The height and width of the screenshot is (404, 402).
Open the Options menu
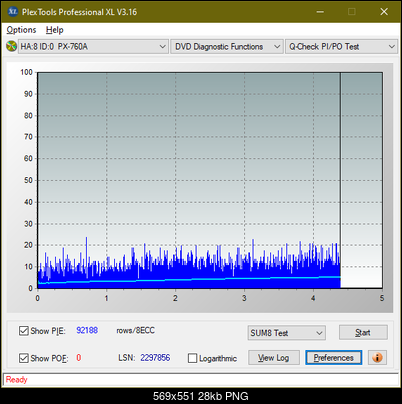(x=21, y=30)
